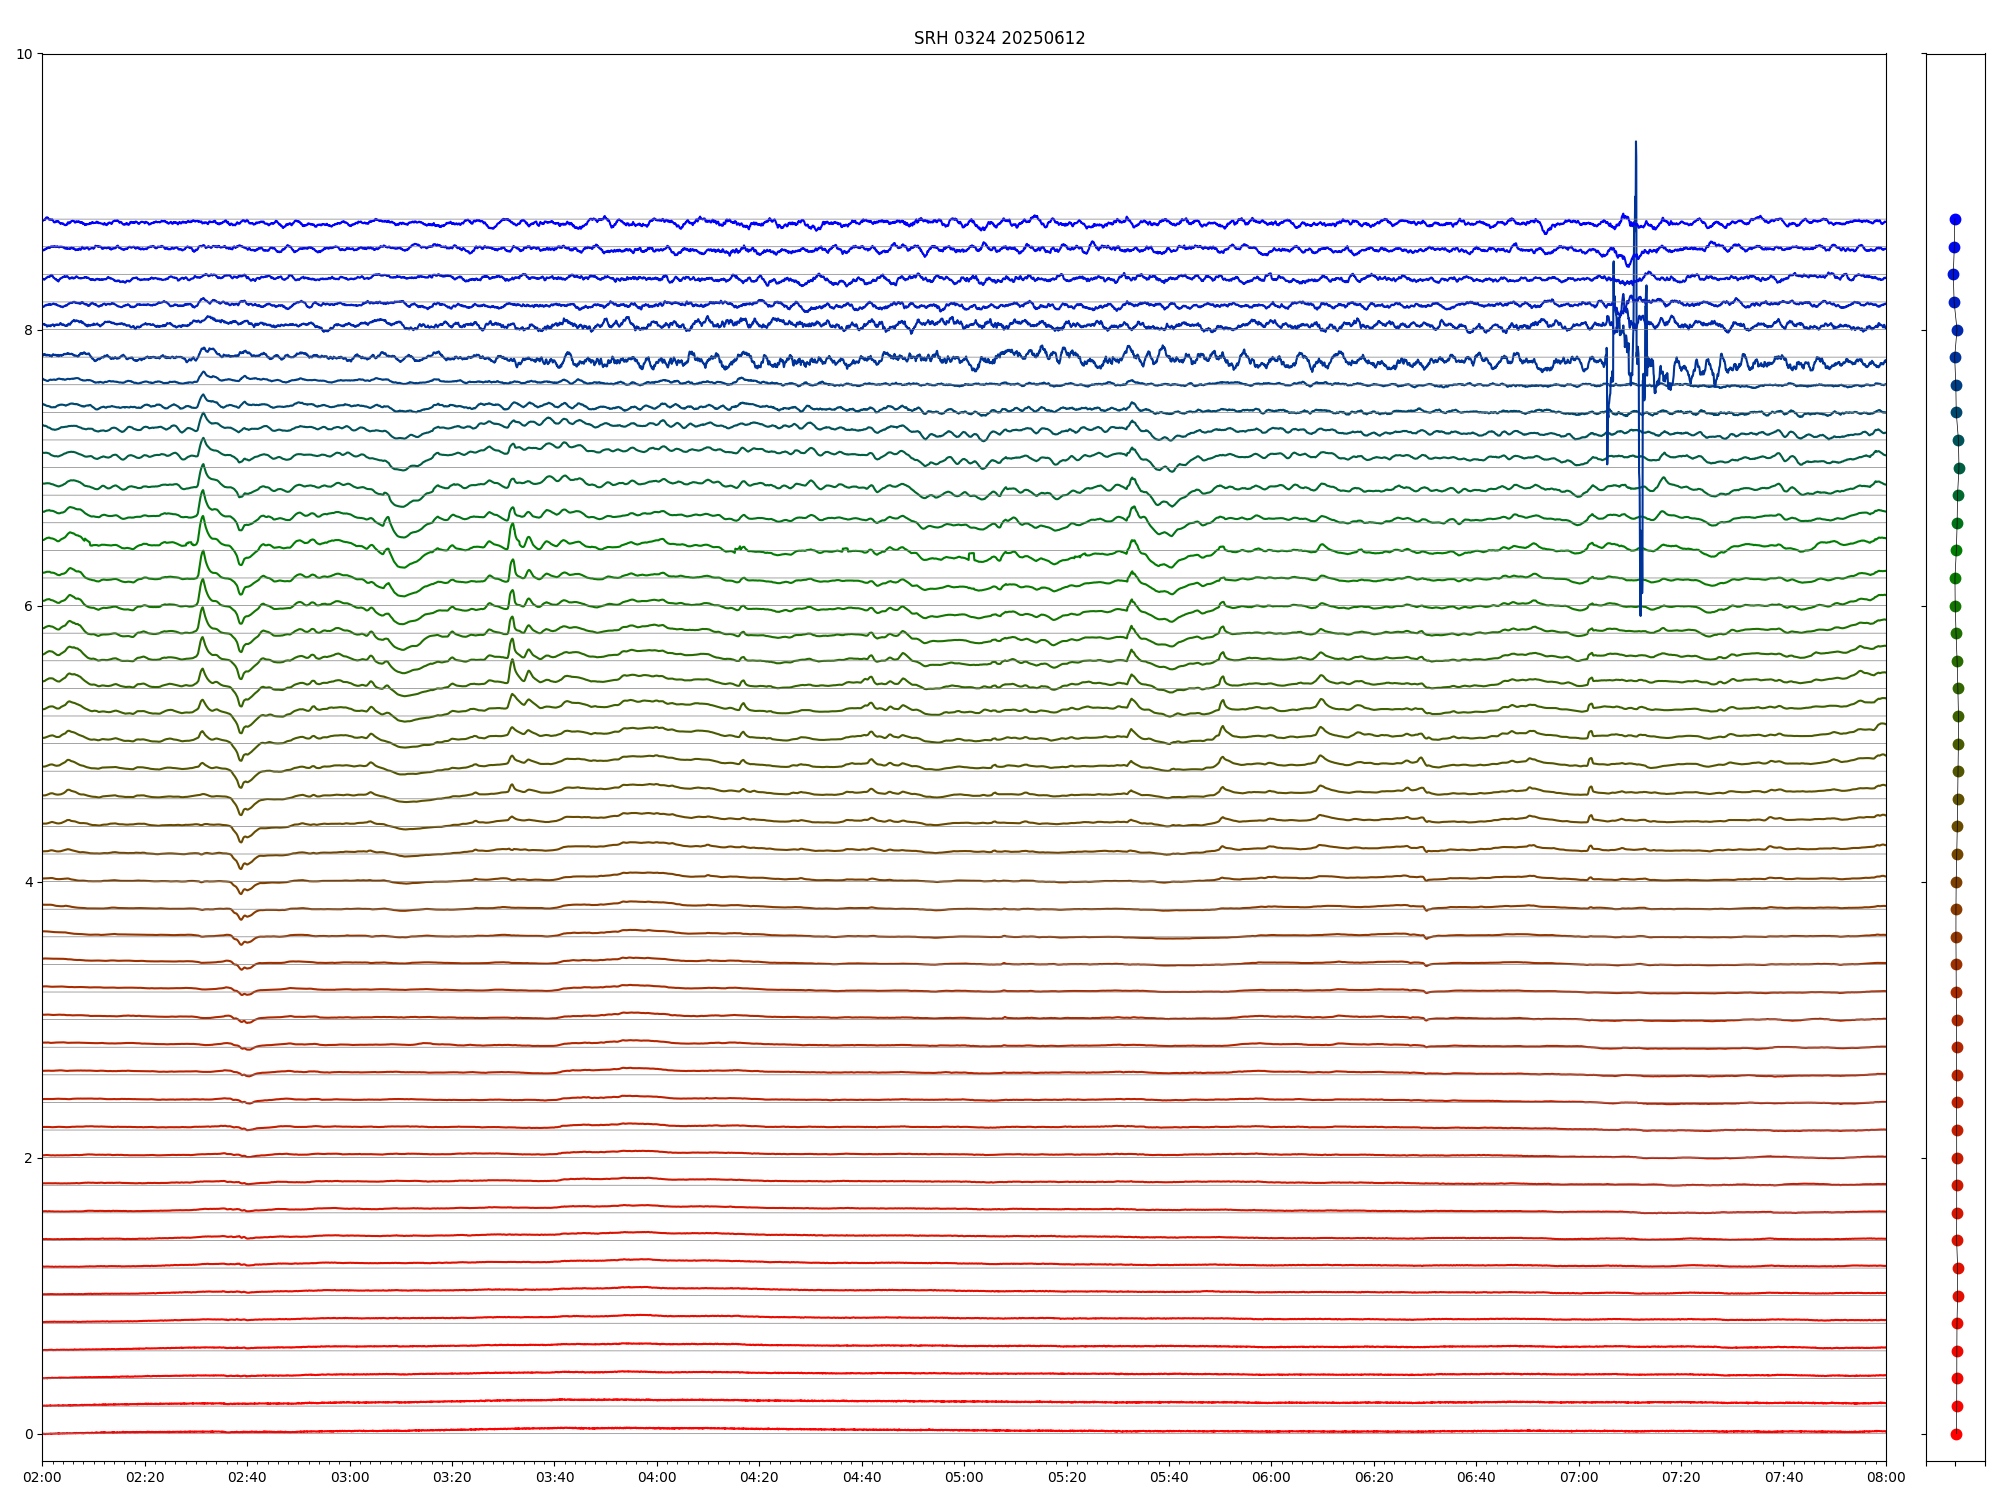
Task: Click y-axis label 2
Action: pos(28,1158)
